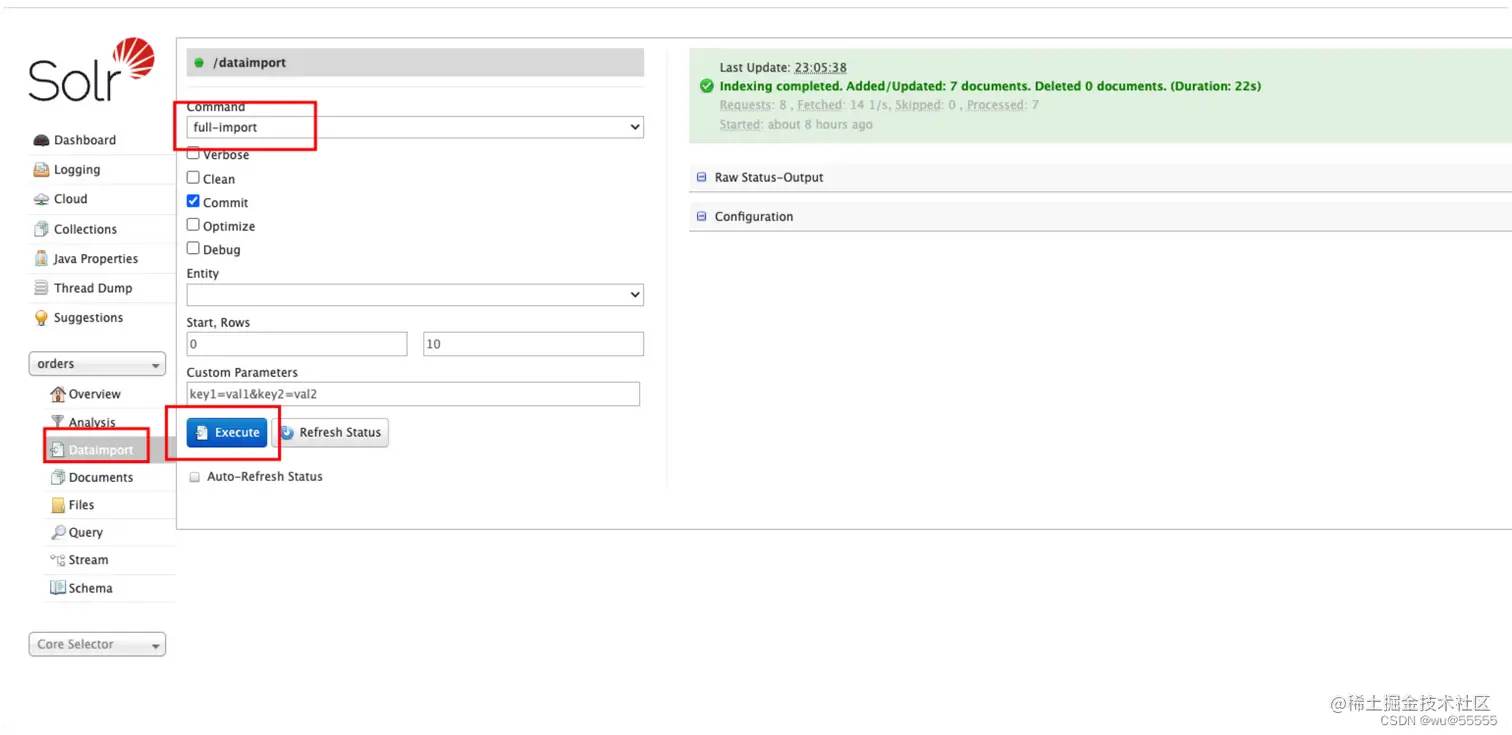Image resolution: width=1512 pixels, height=735 pixels.
Task: Click the Analysis funnel icon
Action: click(58, 422)
